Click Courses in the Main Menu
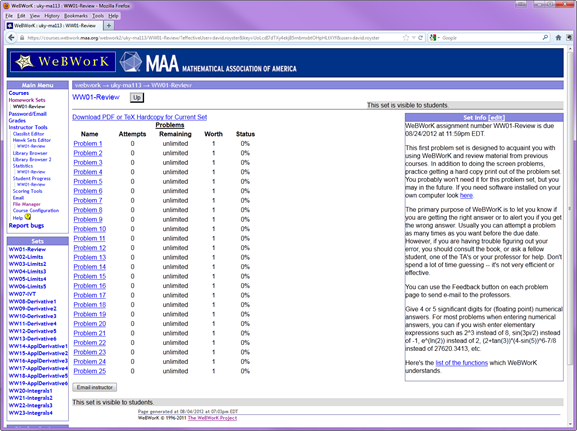The width and height of the screenshot is (577, 431). [x=18, y=93]
